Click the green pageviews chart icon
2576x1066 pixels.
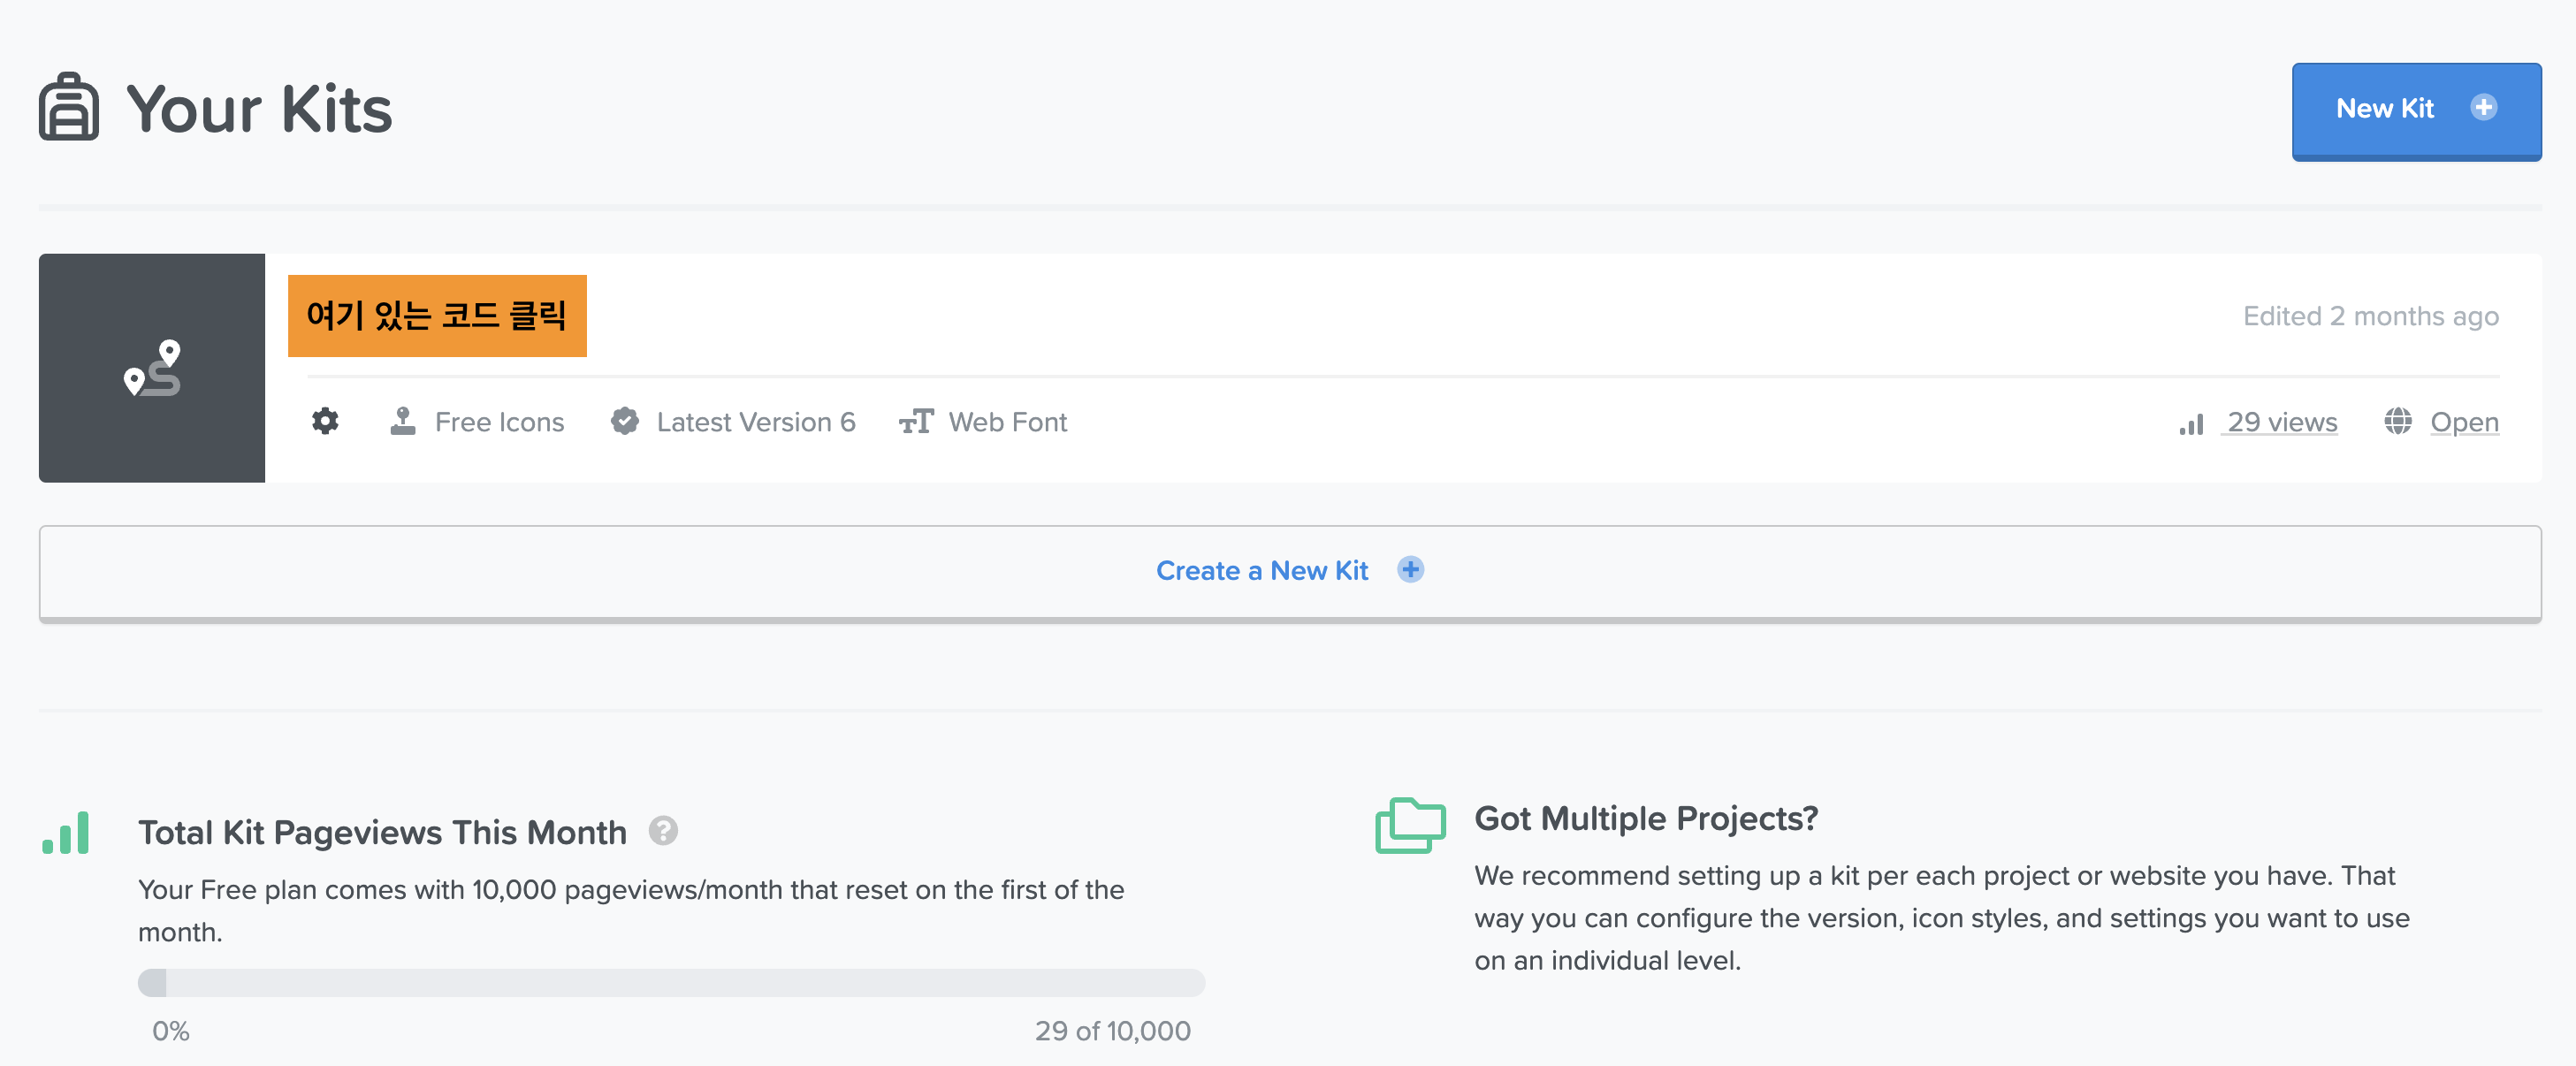coord(66,832)
